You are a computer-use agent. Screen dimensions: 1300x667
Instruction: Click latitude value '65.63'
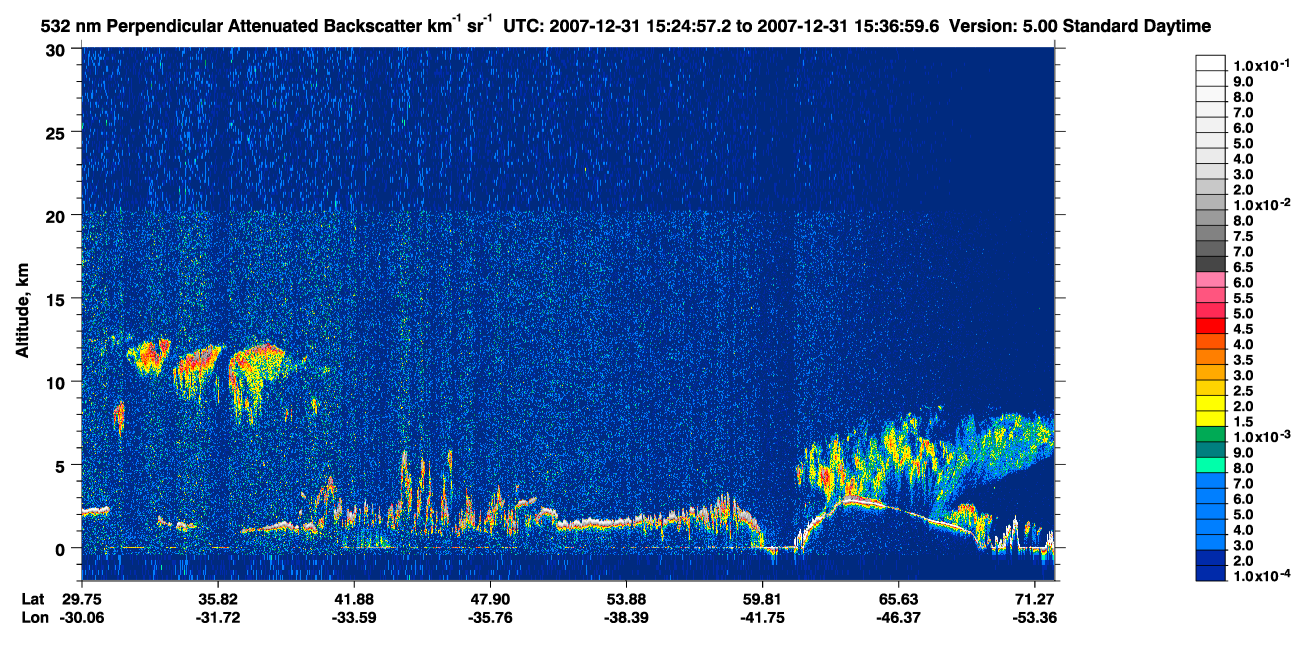[x=898, y=599]
